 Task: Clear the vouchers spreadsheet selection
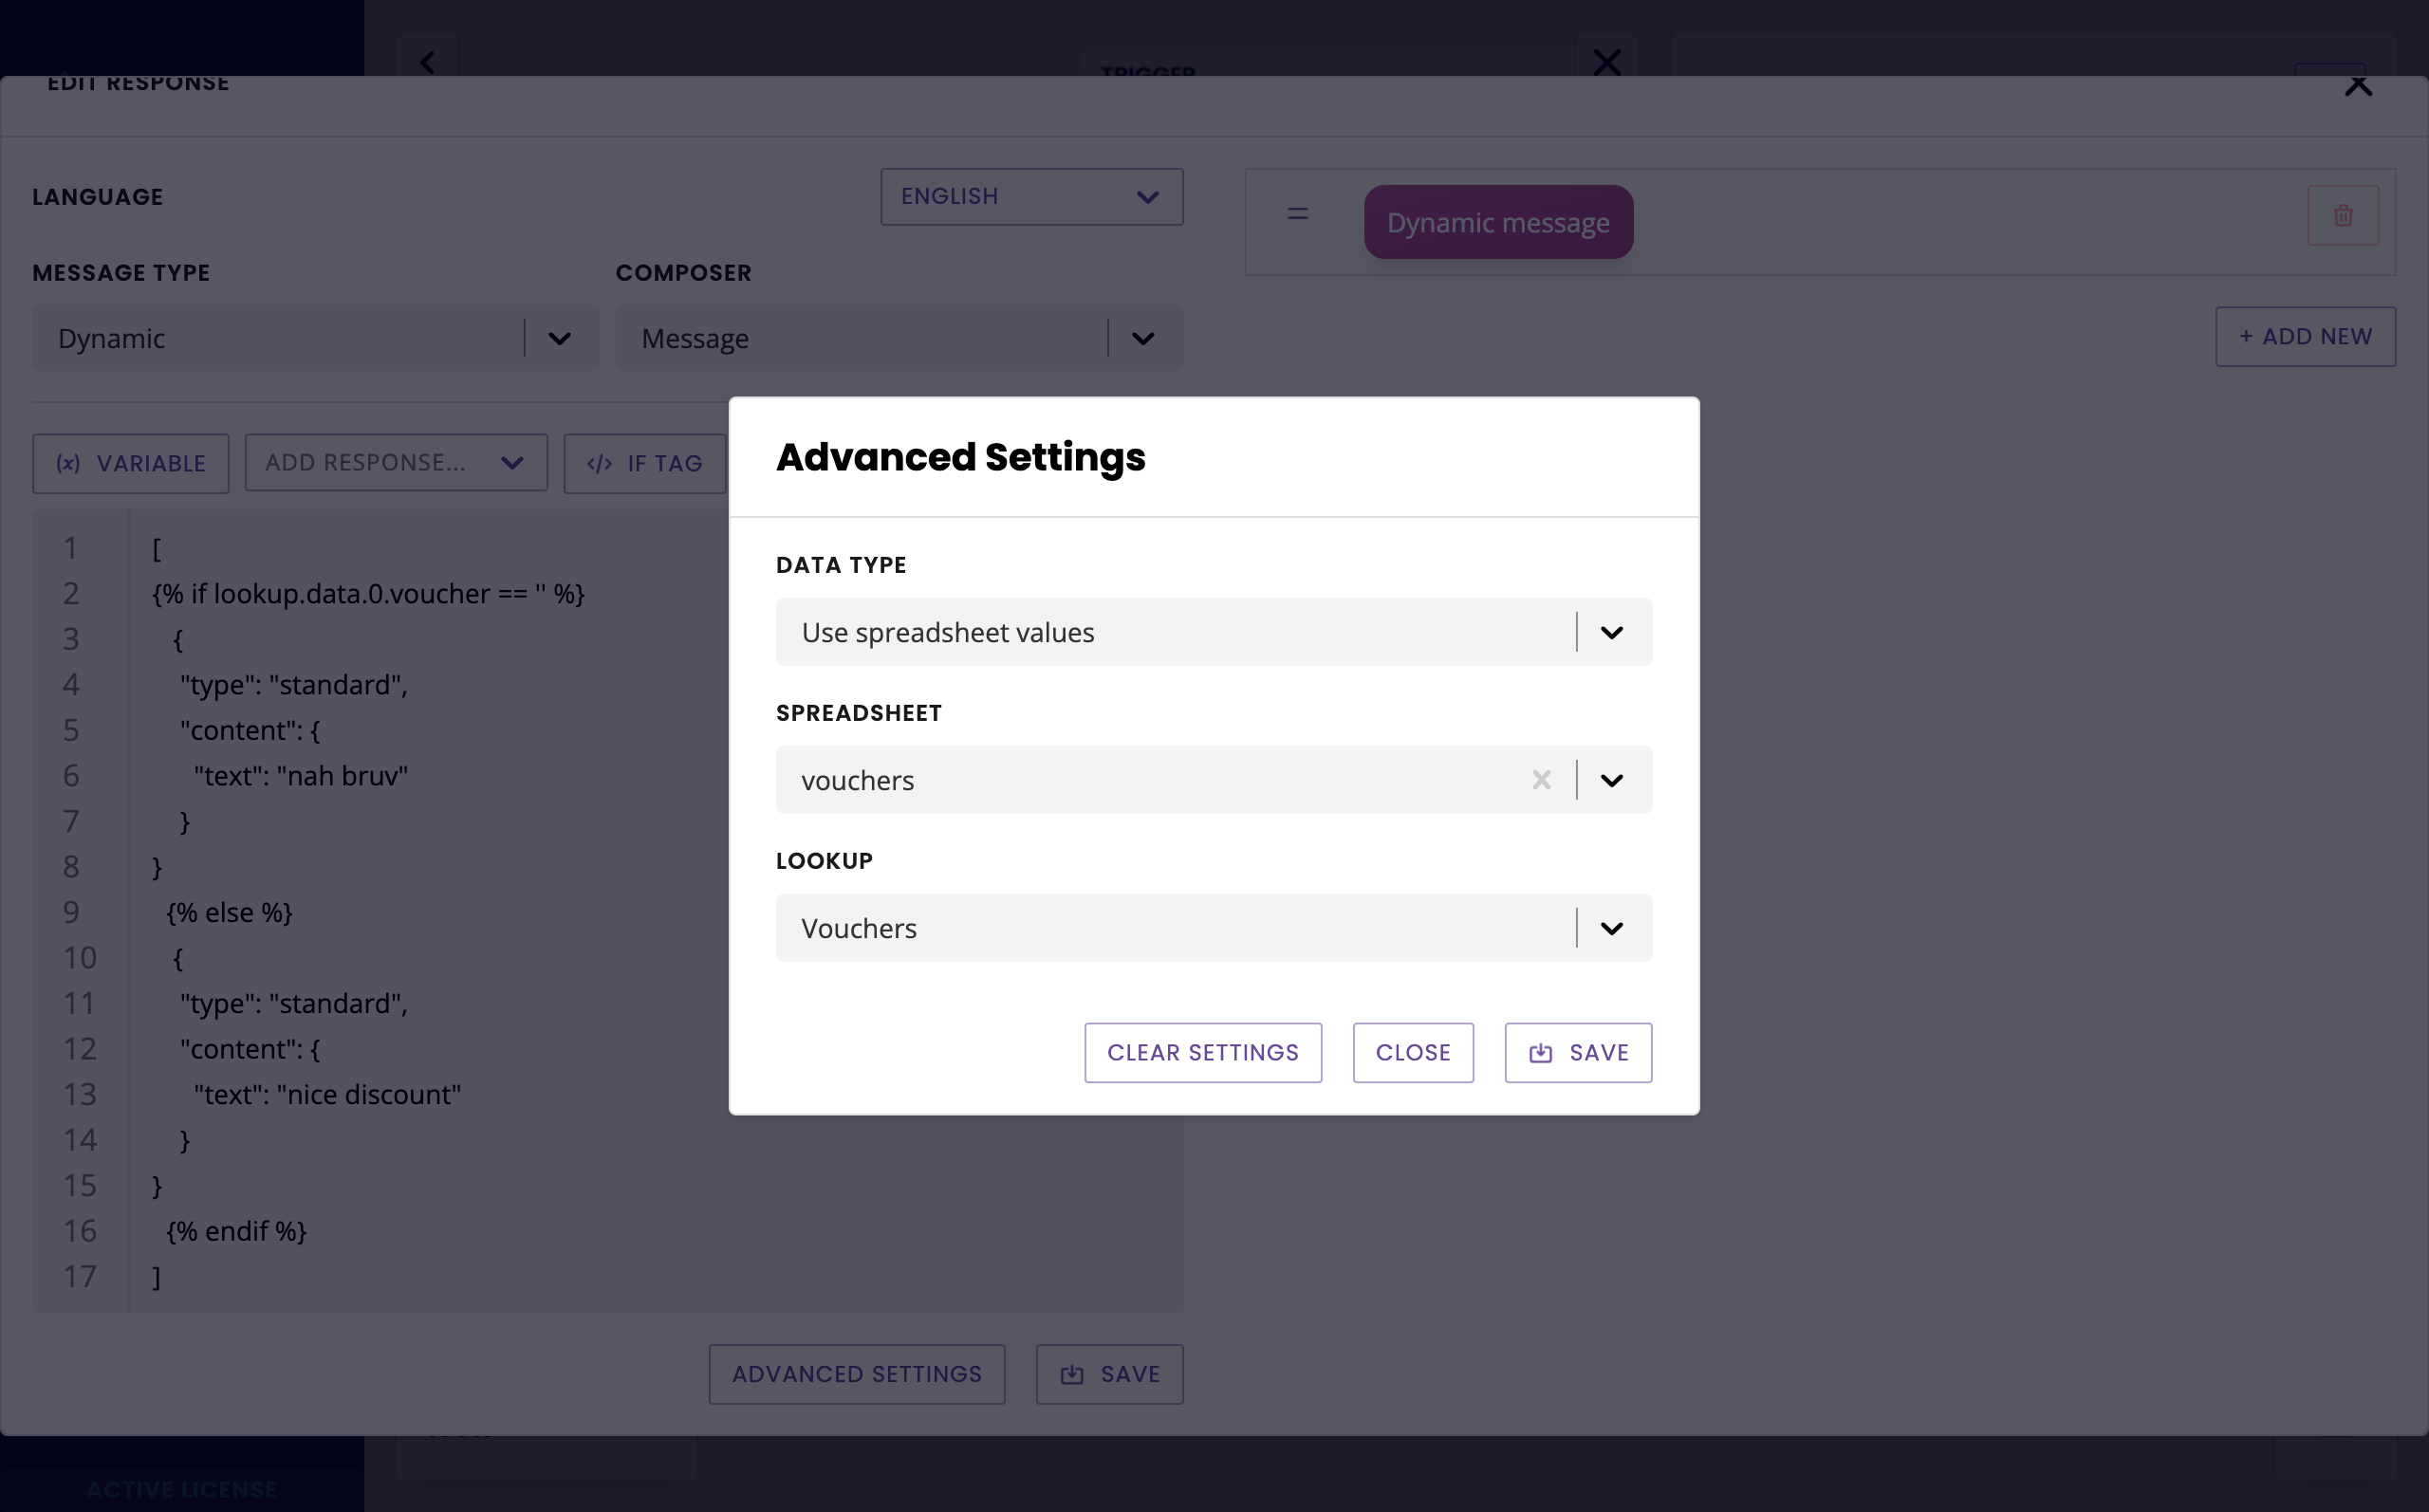[x=1541, y=780]
